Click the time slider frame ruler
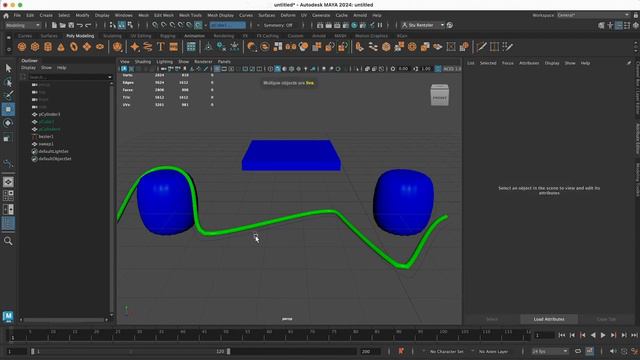Image resolution: width=640 pixels, height=360 pixels. pyautogui.click(x=269, y=335)
